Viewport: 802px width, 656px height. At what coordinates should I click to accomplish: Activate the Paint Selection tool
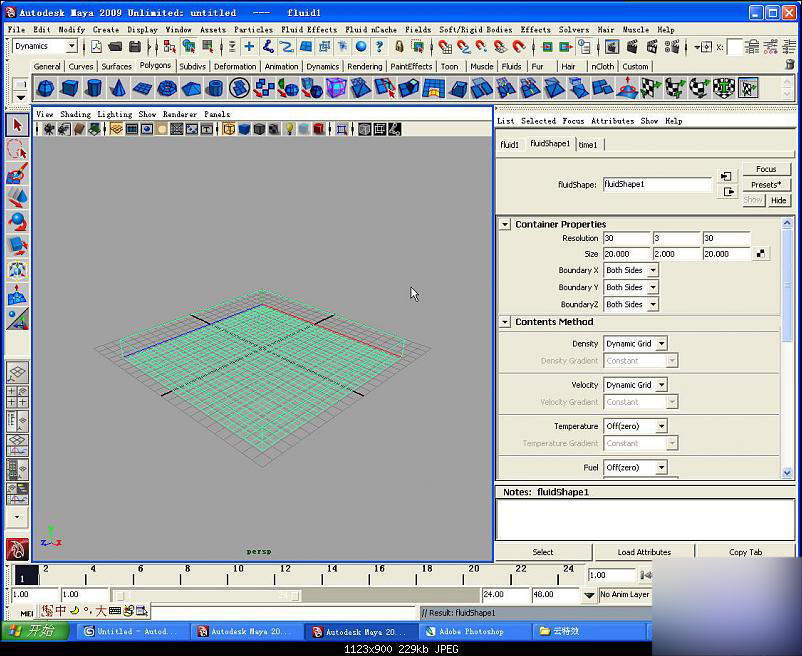coord(17,174)
